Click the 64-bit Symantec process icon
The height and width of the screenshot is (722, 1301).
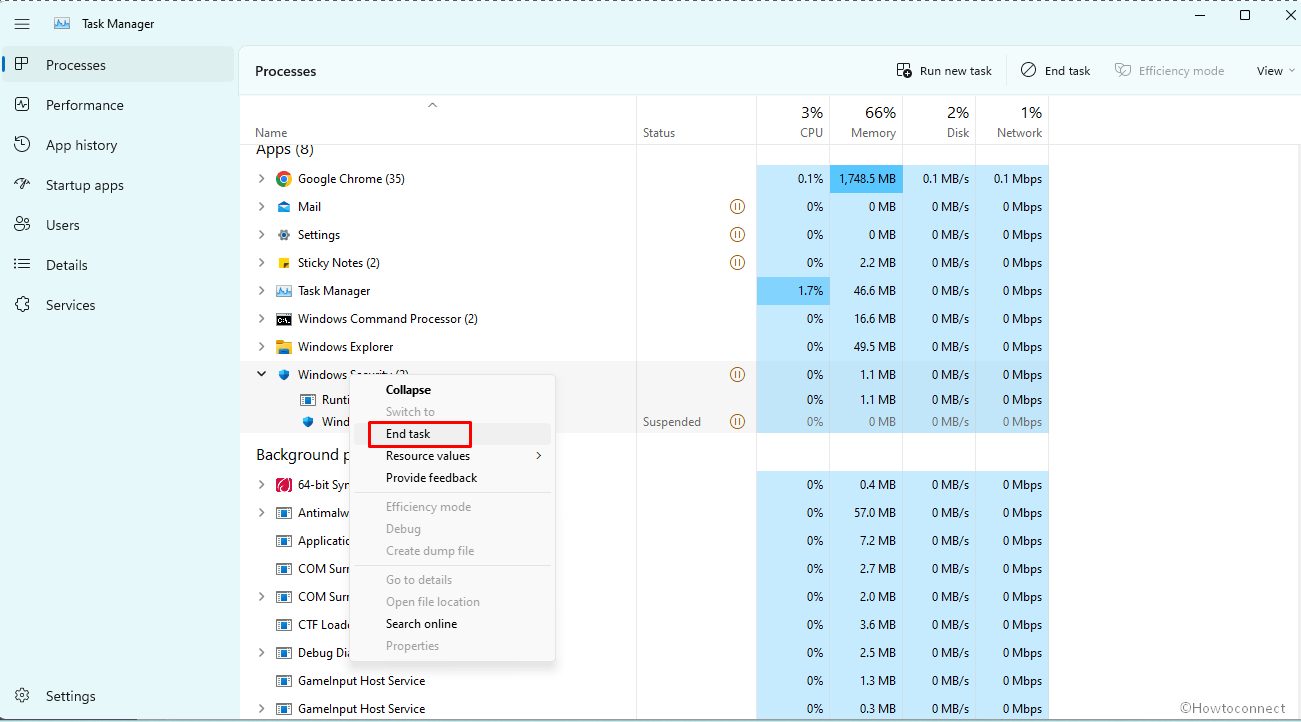pos(284,485)
